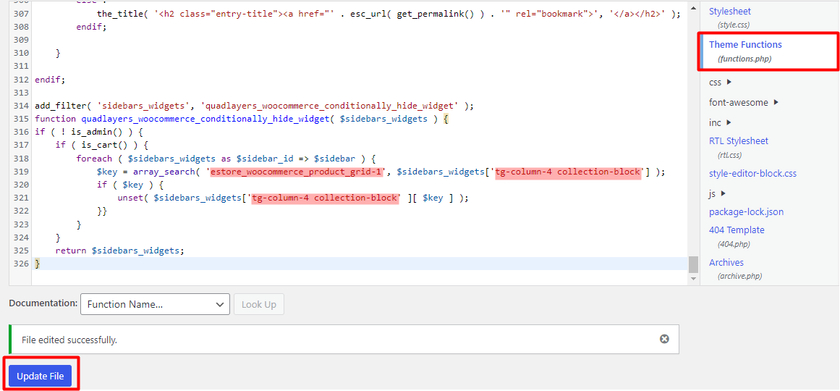Screen dimensions: 840x391
Task: Dismiss the 'File edited successfully' notice
Action: click(x=664, y=339)
